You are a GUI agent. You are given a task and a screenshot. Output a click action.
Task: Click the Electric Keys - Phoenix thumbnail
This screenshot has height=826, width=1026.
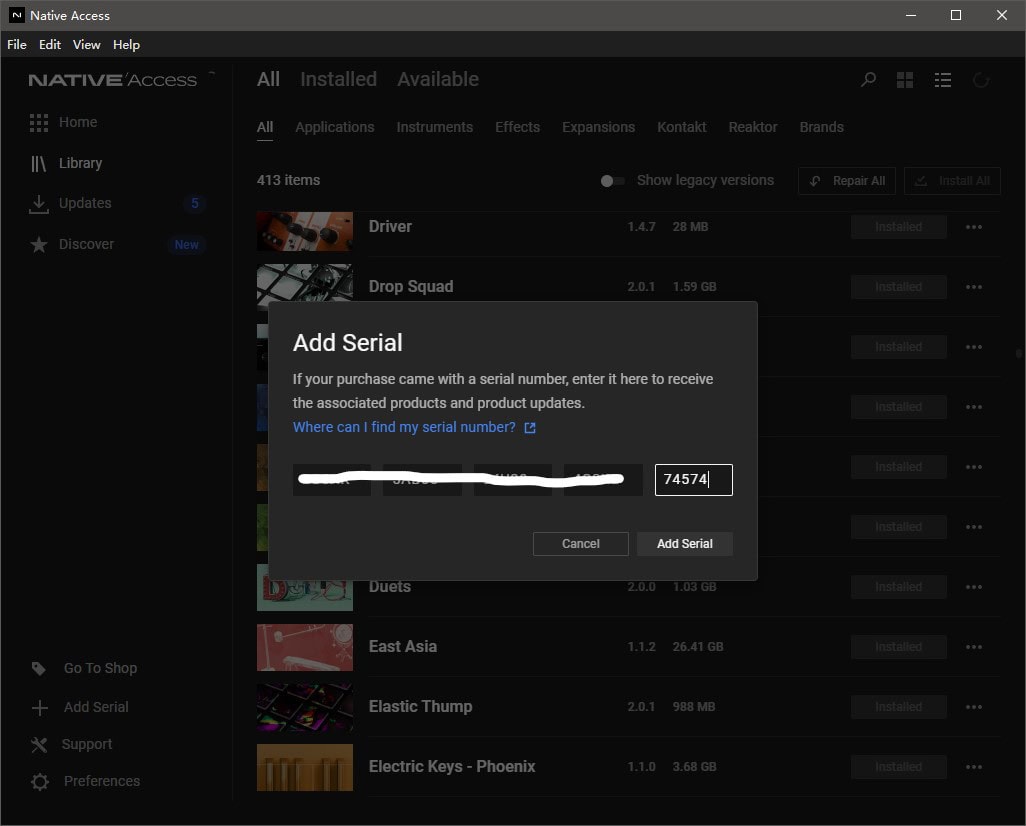pyautogui.click(x=305, y=767)
